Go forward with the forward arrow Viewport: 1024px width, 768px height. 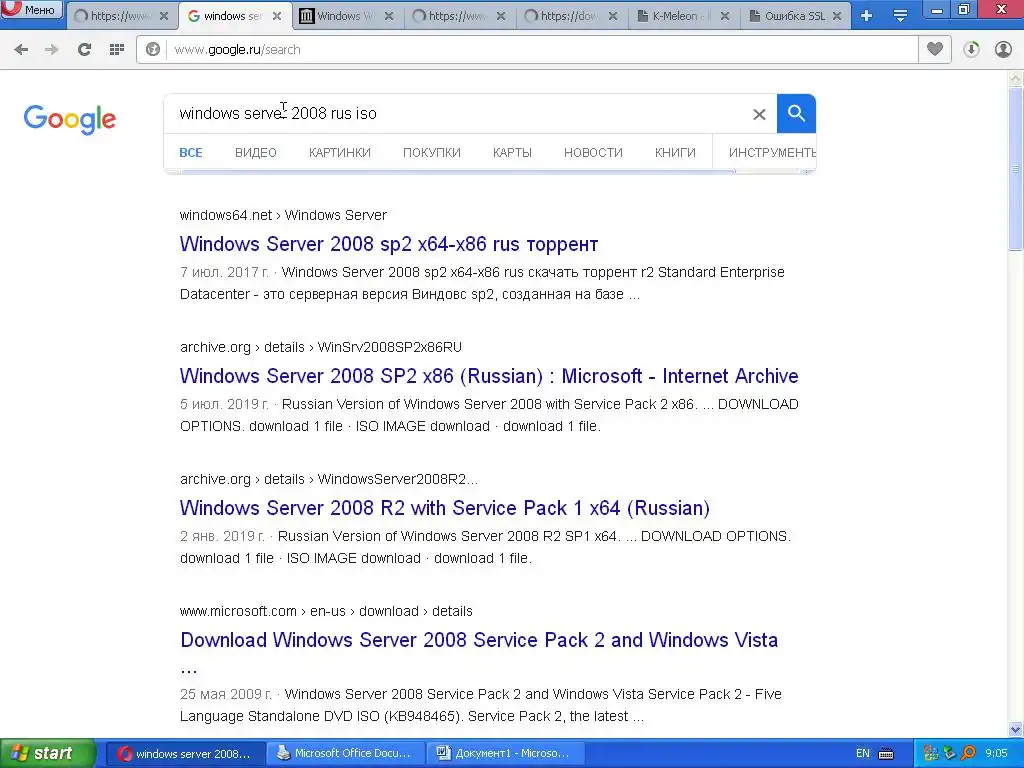(x=52, y=50)
